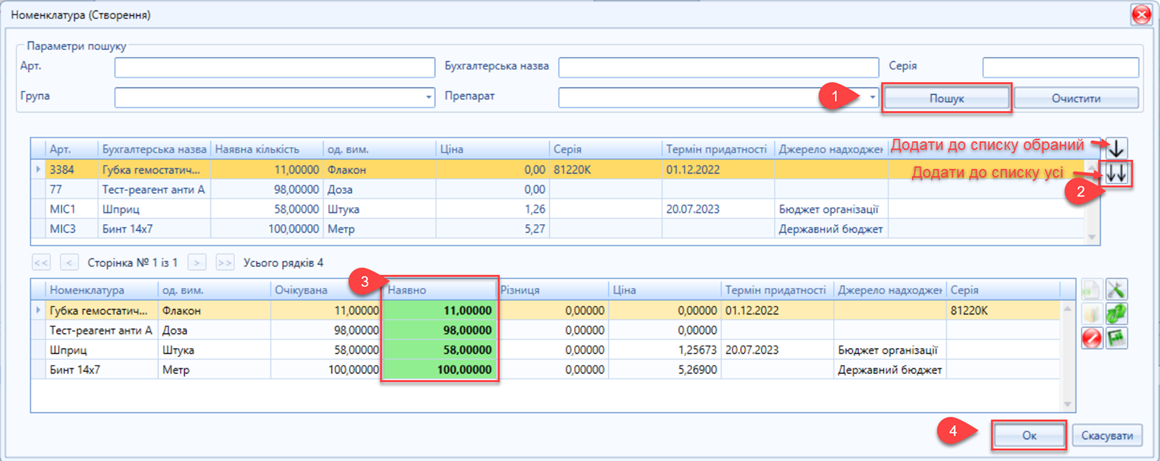Go to the next page (>)
Viewport: 1160px width, 461px height.
pyautogui.click(x=197, y=262)
